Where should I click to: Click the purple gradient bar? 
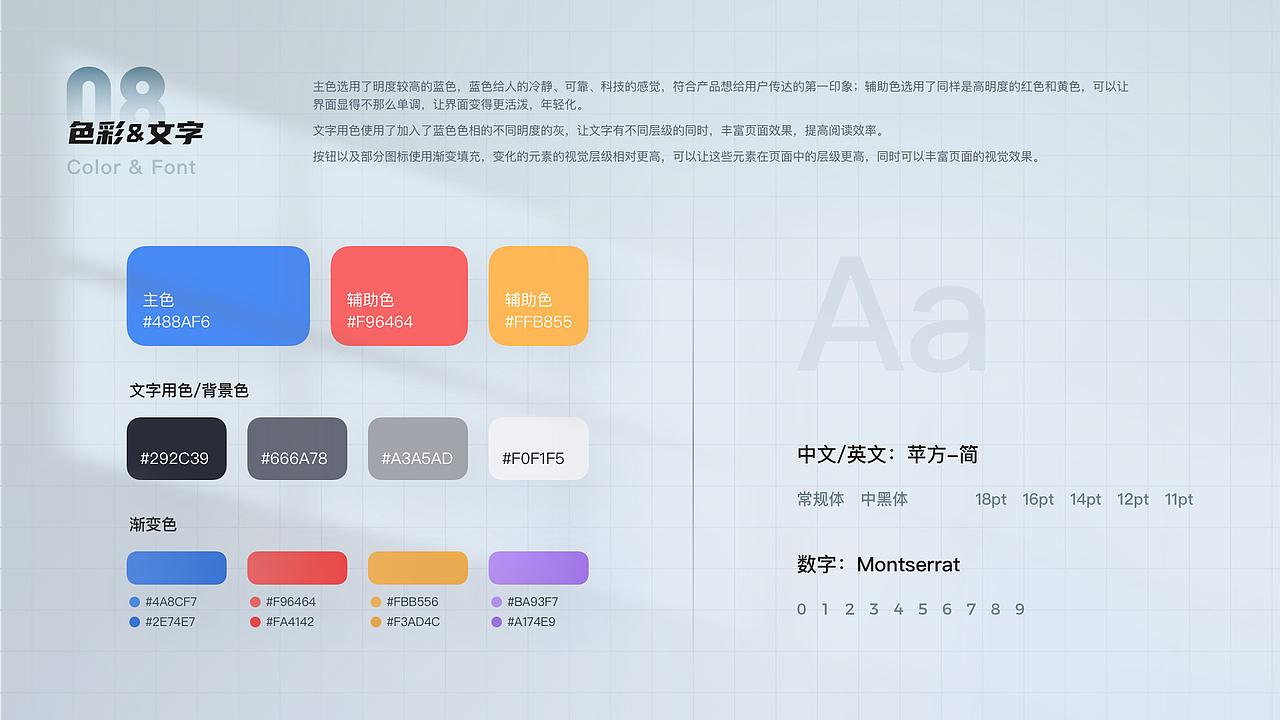click(x=538, y=568)
